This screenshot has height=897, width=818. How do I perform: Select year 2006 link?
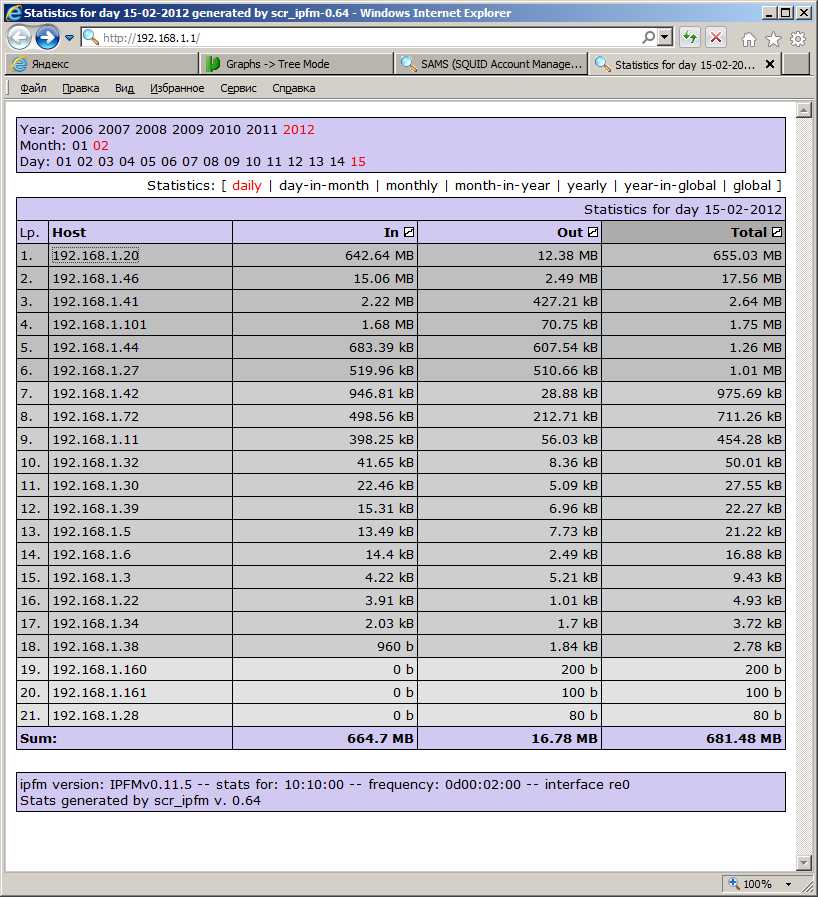77,129
